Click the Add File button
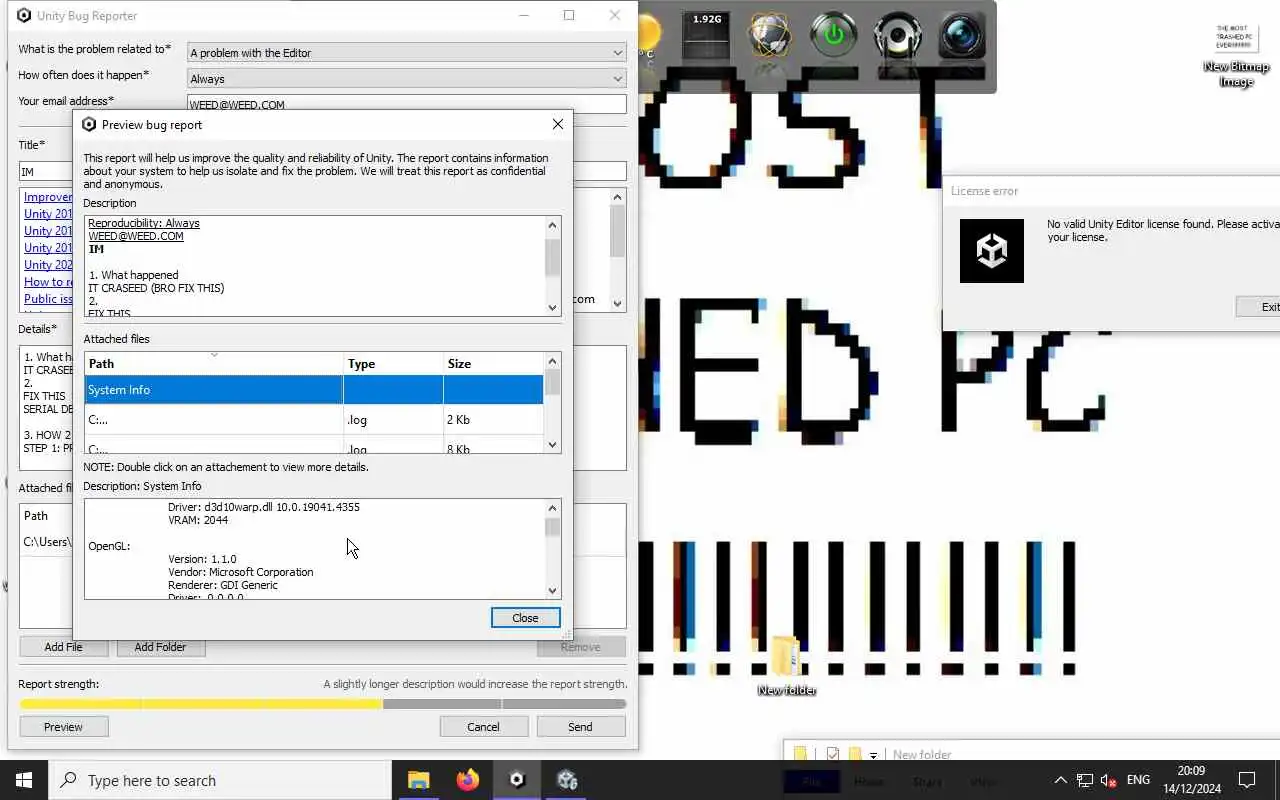1280x800 pixels. point(63,647)
